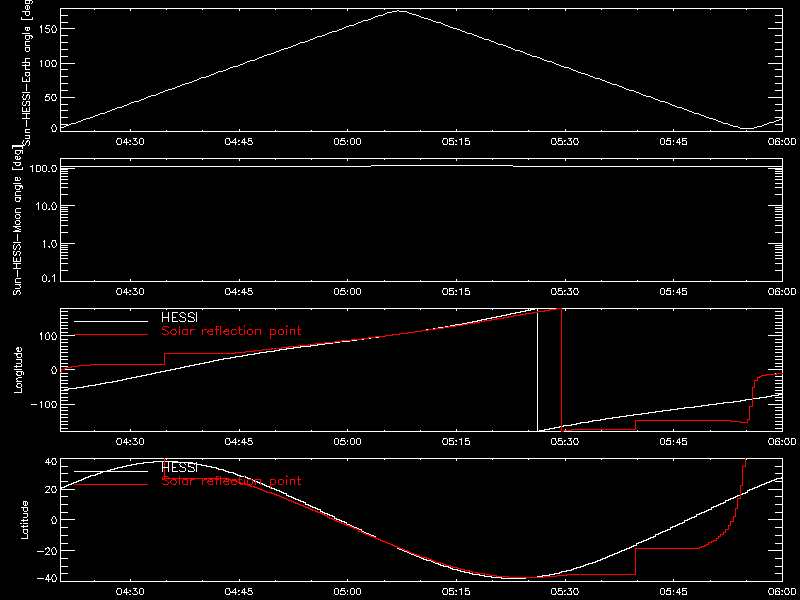
Task: Click the 10.0 tick on Moon angle axis
Action: 45,206
